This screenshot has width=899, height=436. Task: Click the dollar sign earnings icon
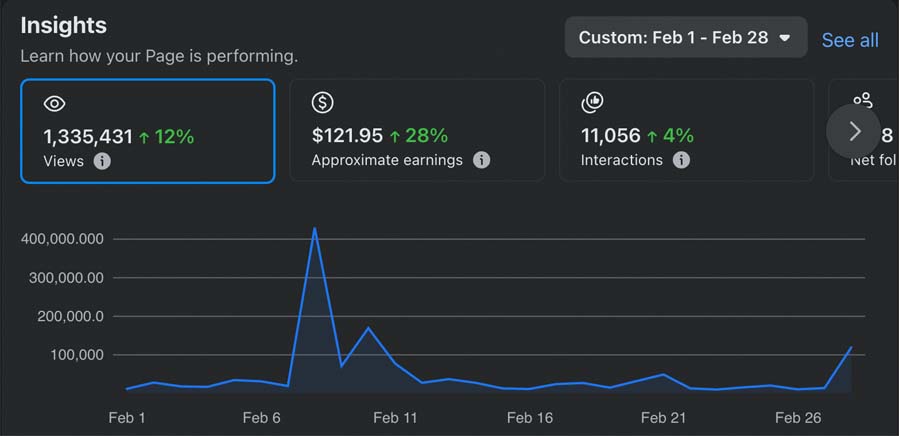tap(322, 102)
